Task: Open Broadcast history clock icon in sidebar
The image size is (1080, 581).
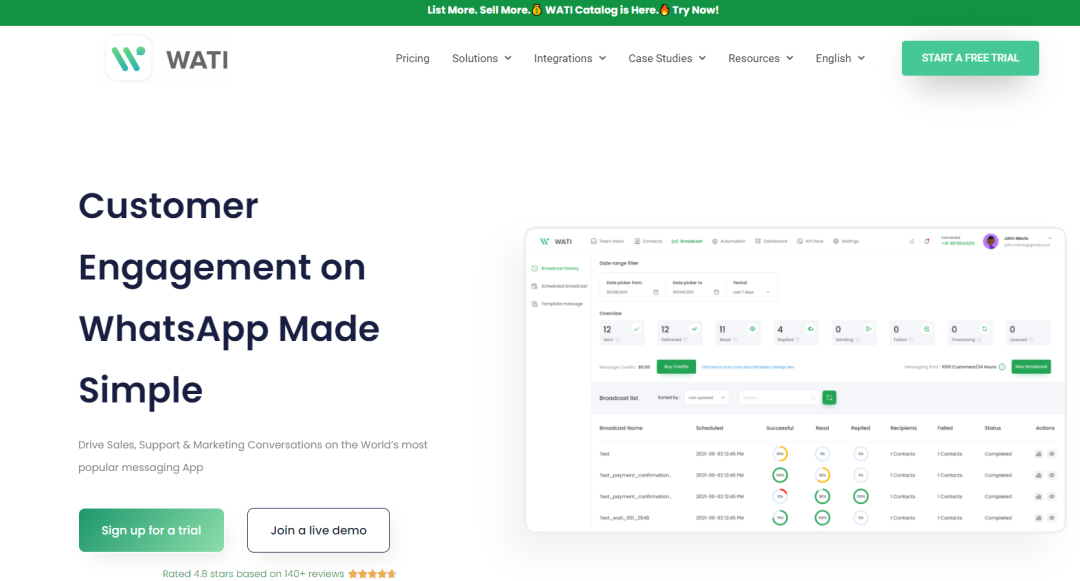Action: 534,268
